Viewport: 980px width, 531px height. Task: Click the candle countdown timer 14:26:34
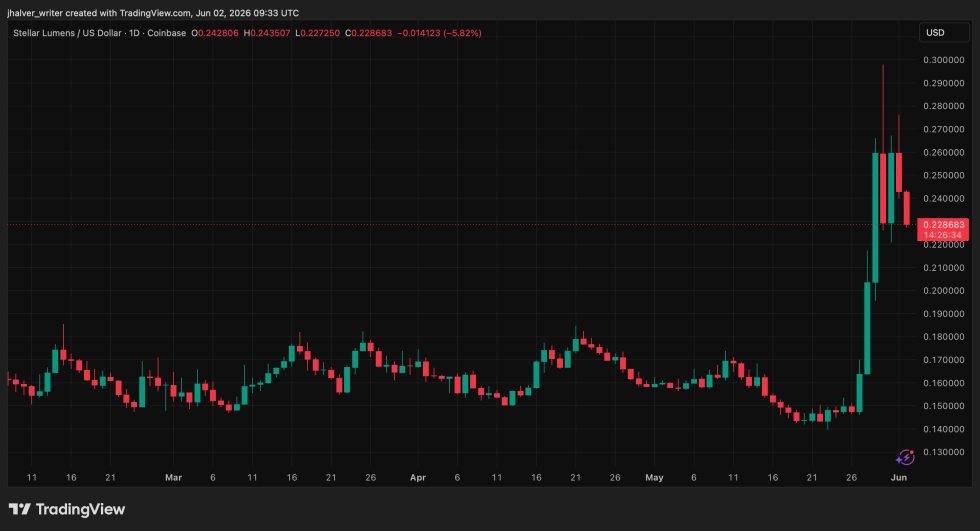coord(944,236)
